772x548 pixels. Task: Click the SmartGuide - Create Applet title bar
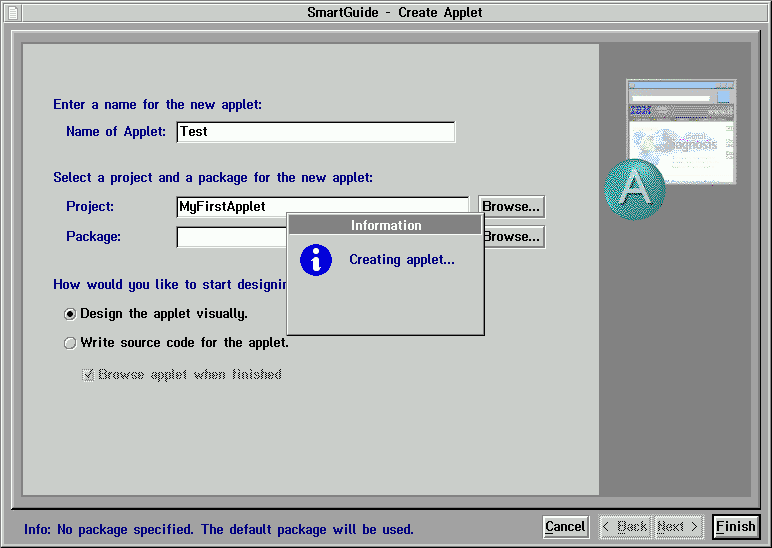pos(395,12)
